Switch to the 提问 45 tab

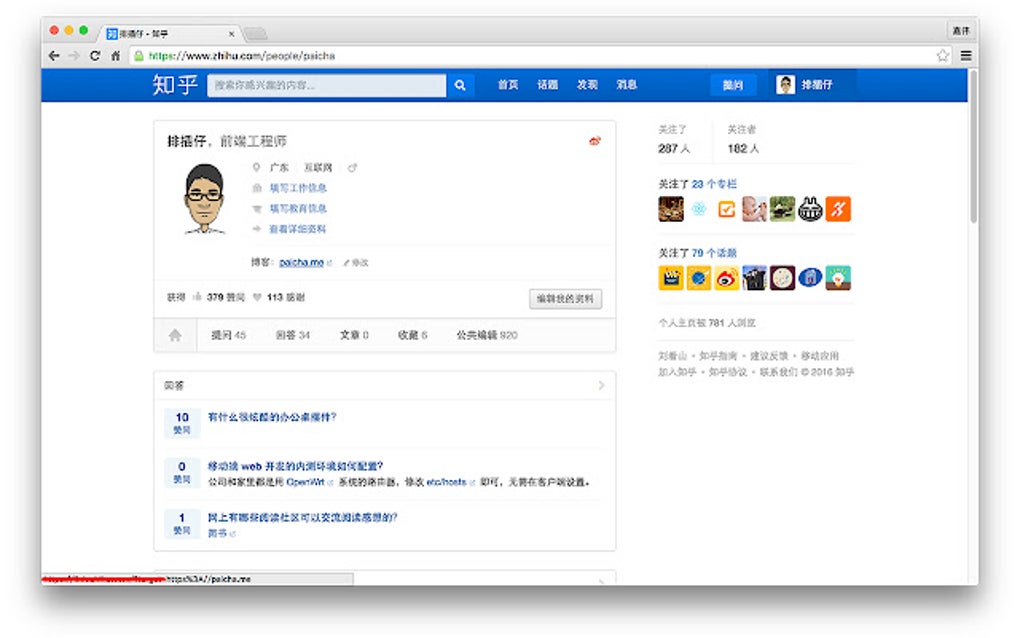228,336
